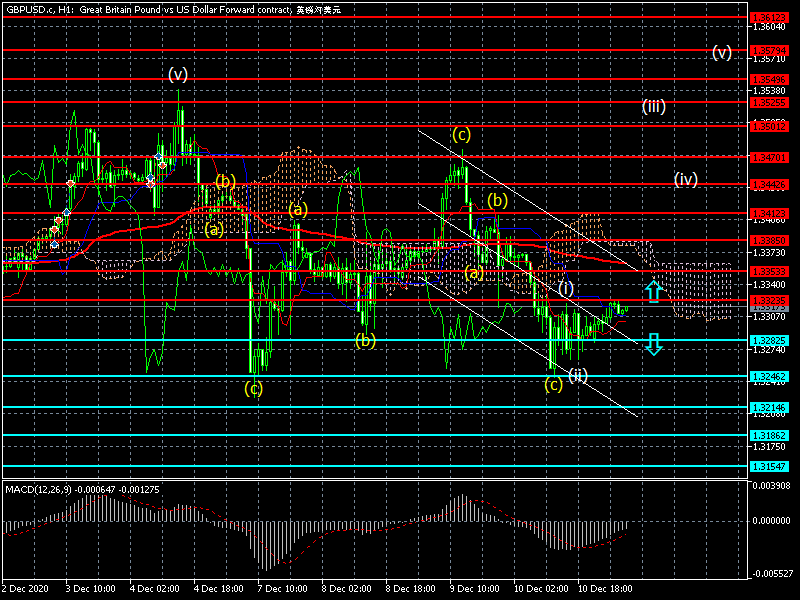This screenshot has height=600, width=800.
Task: Select the yellow (c) label beside the white (ii)
Action: pyautogui.click(x=553, y=384)
